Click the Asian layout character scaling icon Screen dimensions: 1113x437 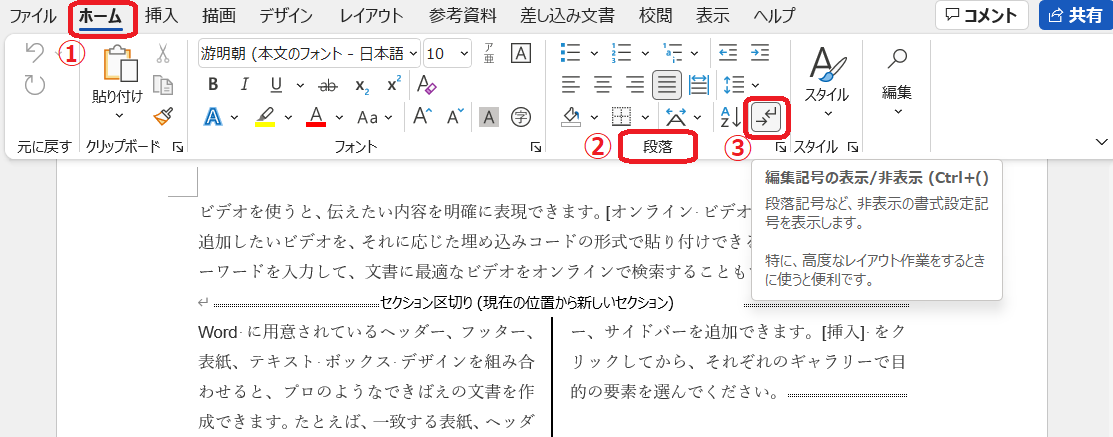click(x=674, y=117)
